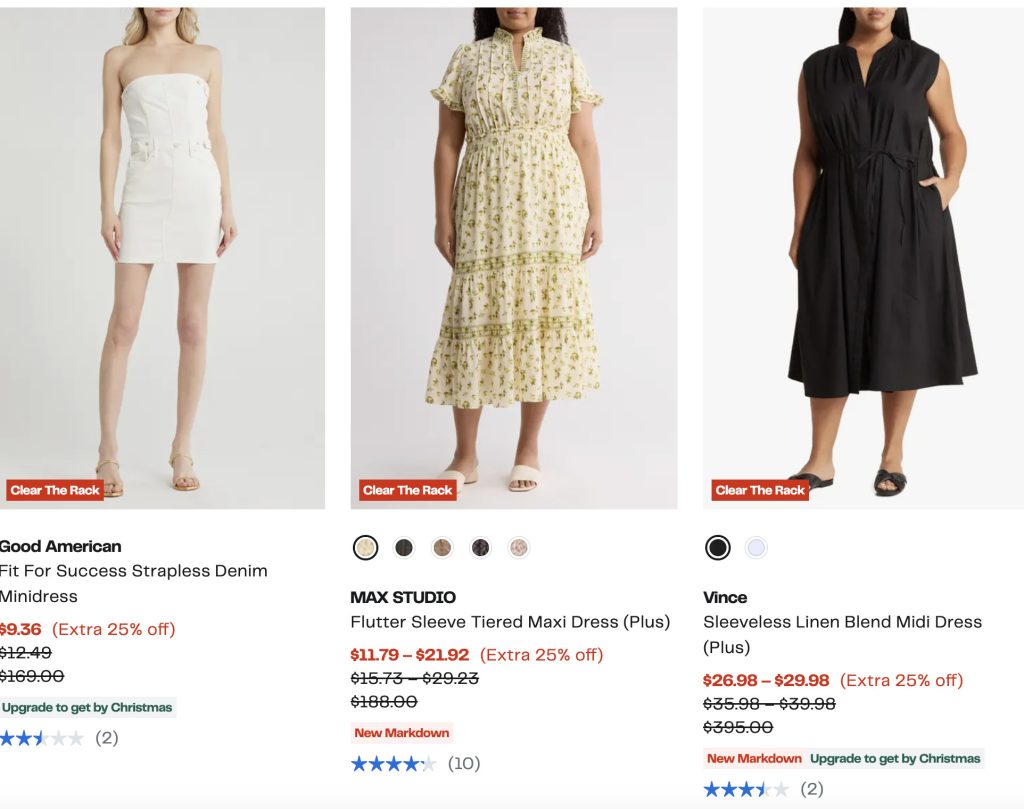Open the white strapless denim minidress image
The image size is (1024, 809).
162,250
